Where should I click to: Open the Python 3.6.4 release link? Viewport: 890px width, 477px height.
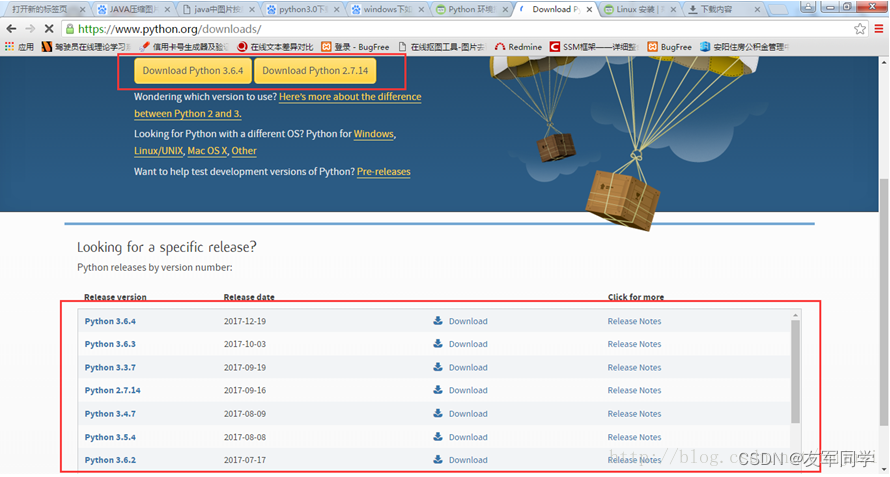(110, 321)
